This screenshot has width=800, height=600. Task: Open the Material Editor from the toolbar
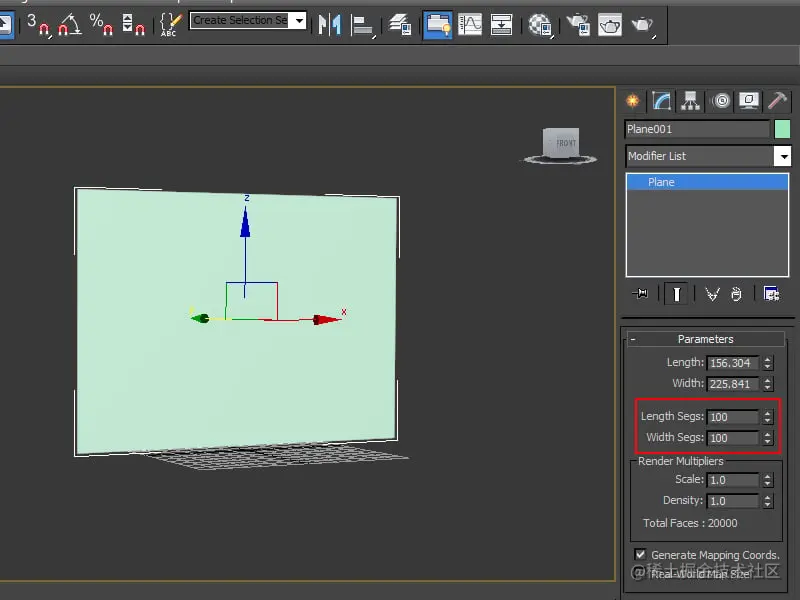(541, 24)
